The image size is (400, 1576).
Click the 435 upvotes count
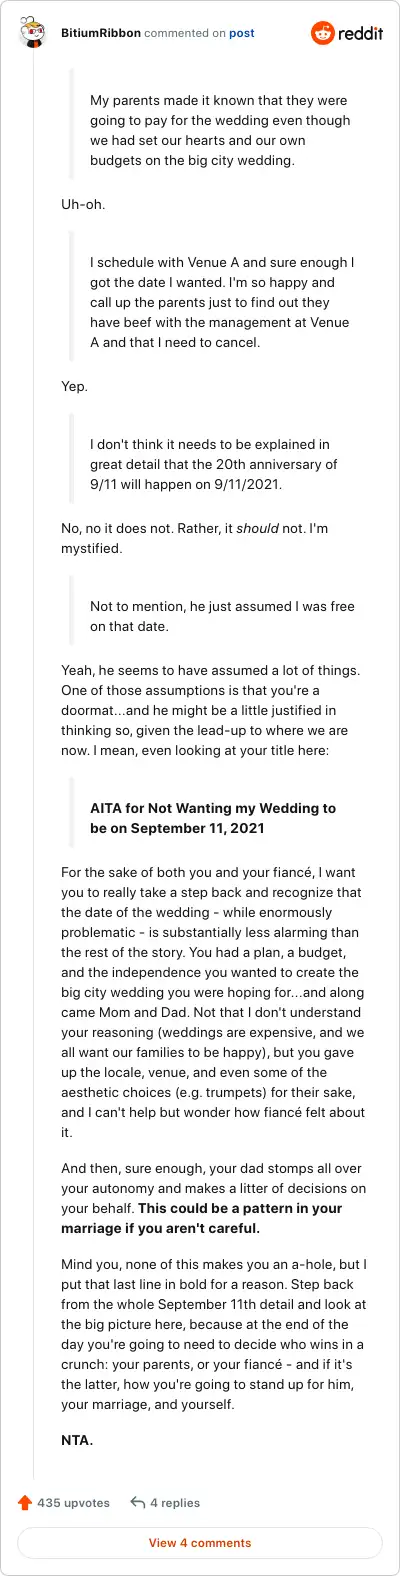click(73, 1502)
